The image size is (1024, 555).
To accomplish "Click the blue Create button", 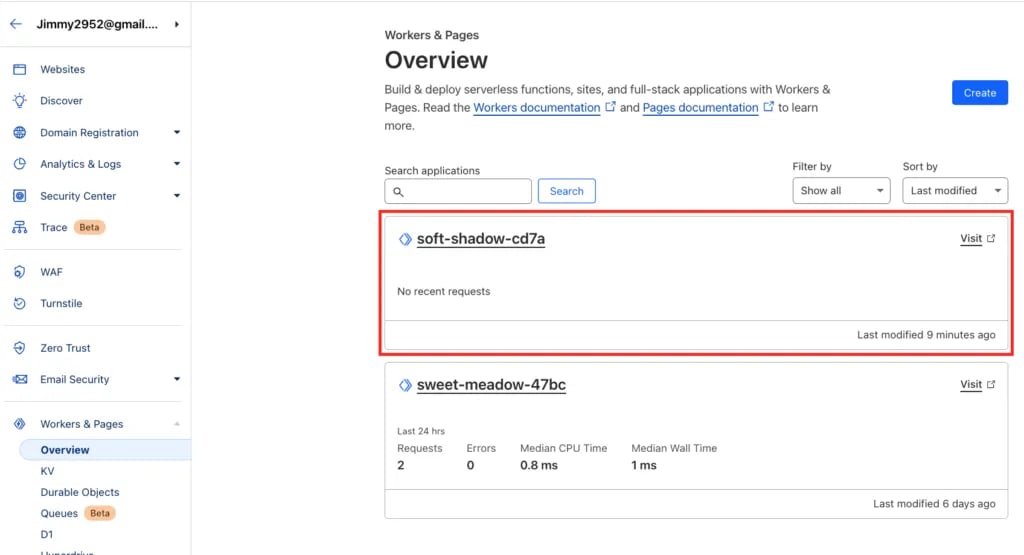I will pyautogui.click(x=980, y=93).
